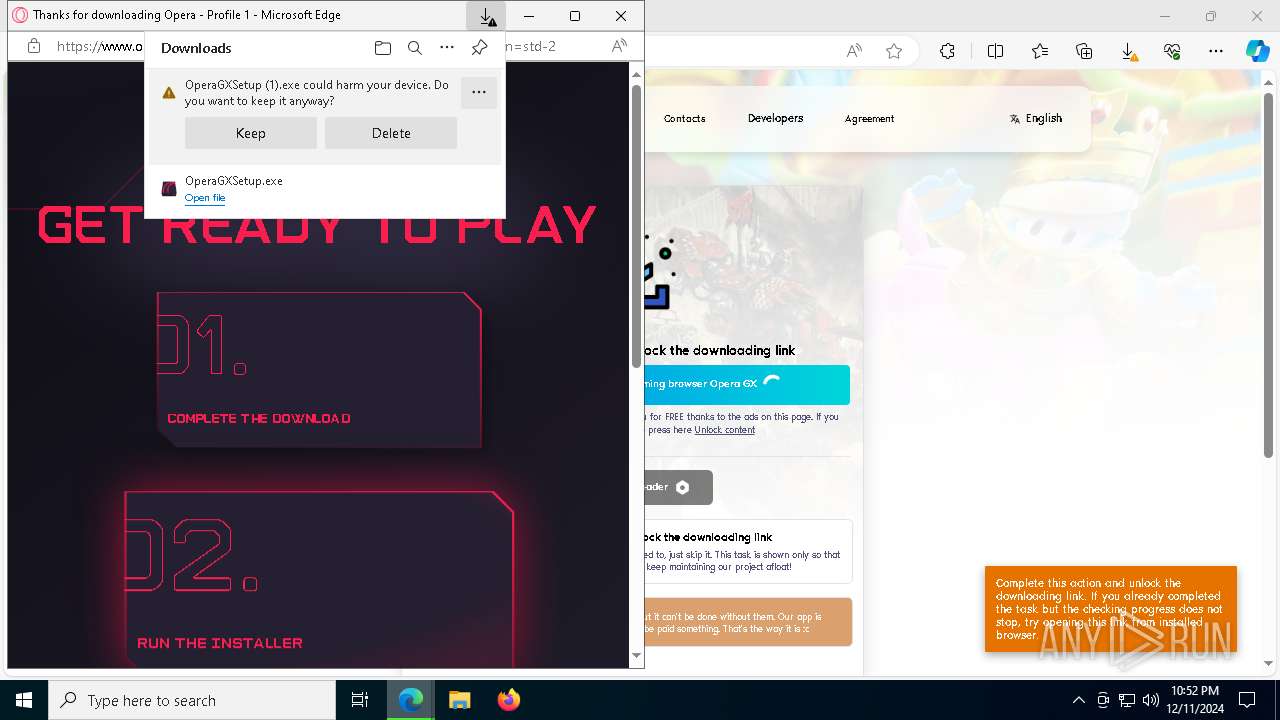1280x720 pixels.
Task: Toggle Split screen icon in Edge toolbar
Action: (x=995, y=51)
